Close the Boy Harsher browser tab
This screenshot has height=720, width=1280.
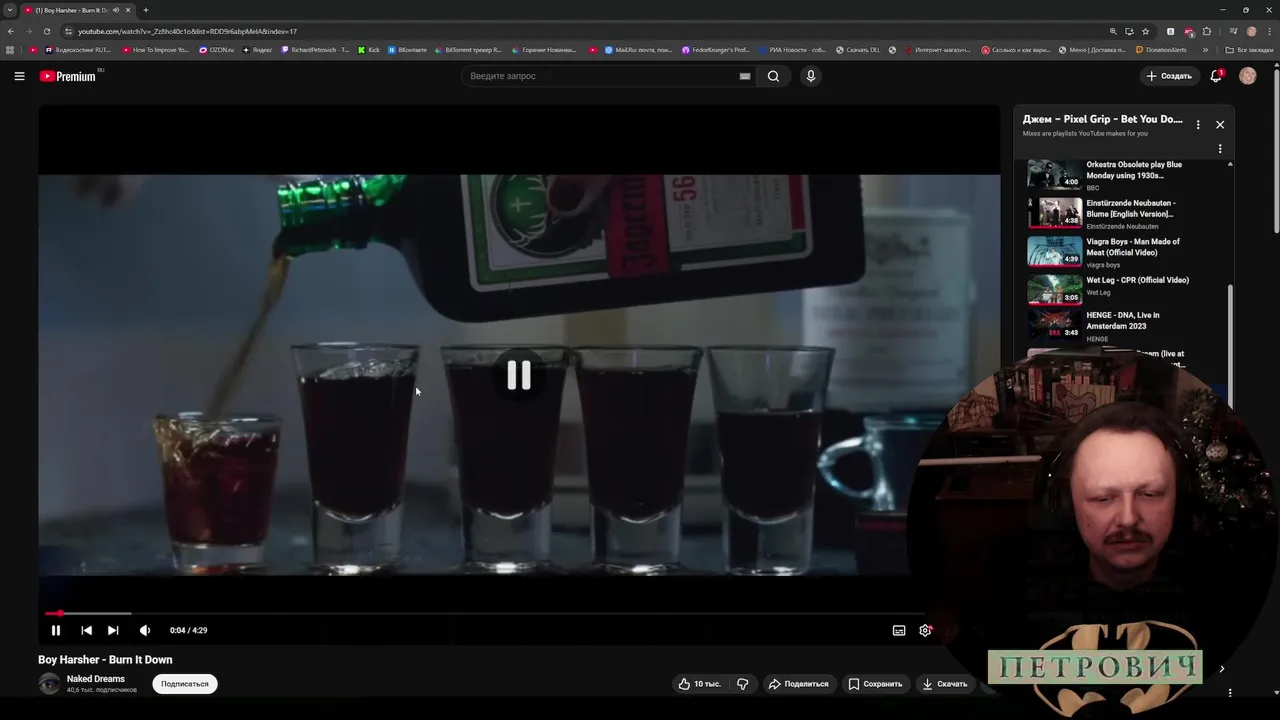coord(128,10)
